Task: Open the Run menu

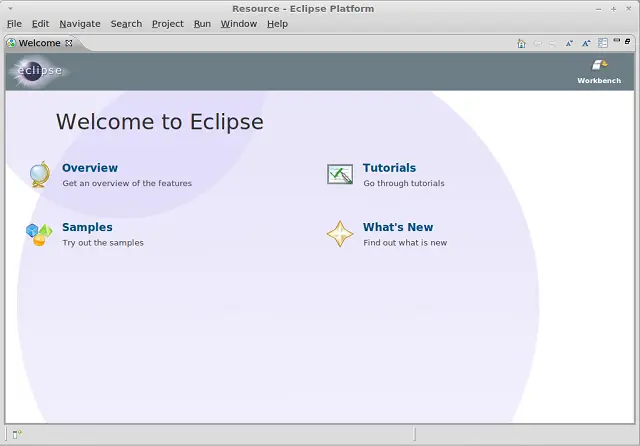Action: click(x=202, y=24)
